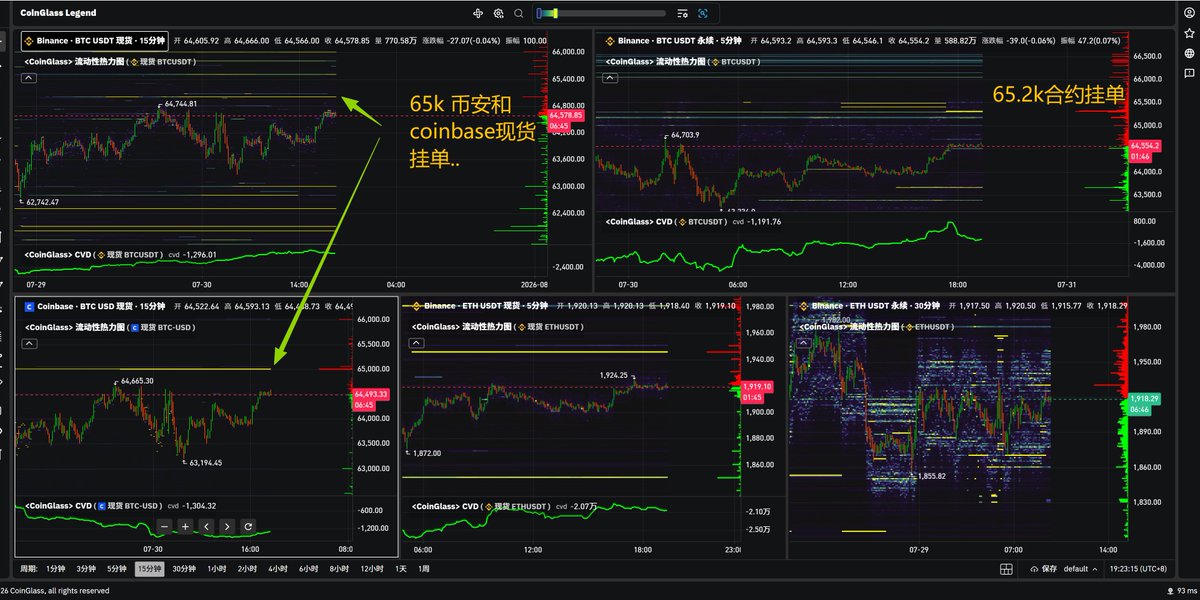Select the 3分钟 timeframe
Viewport: 1200px width, 600px height.
(x=86, y=569)
